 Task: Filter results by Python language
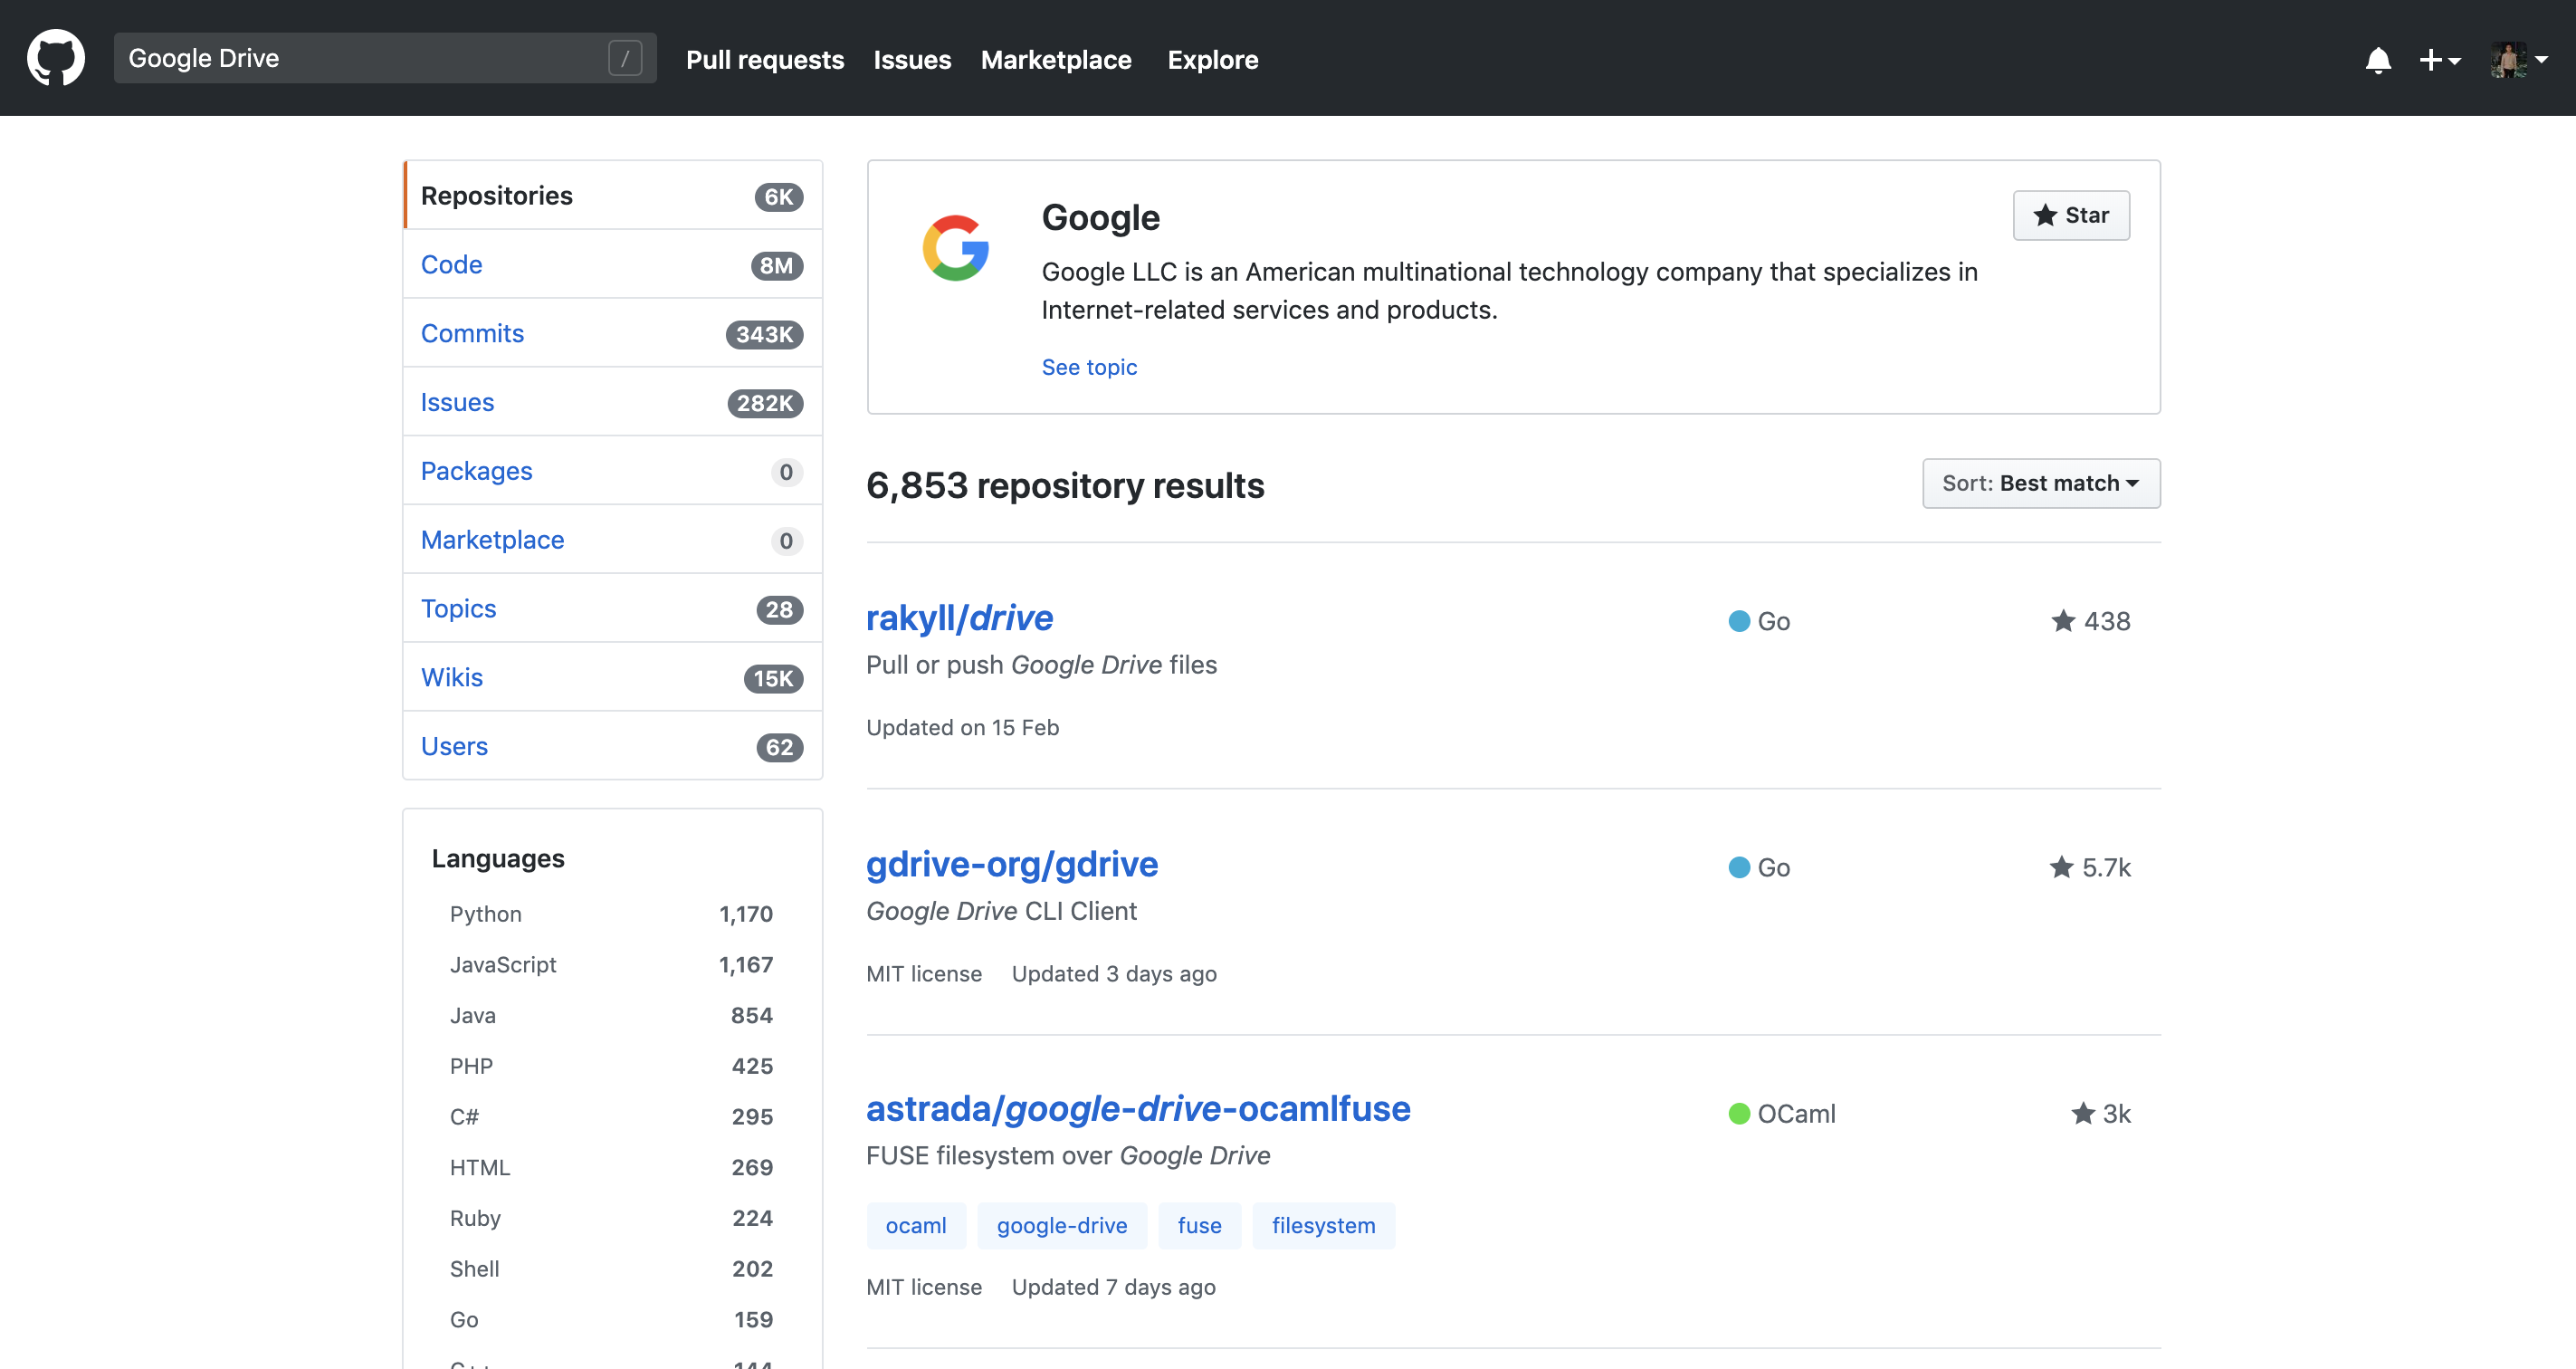tap(611, 914)
